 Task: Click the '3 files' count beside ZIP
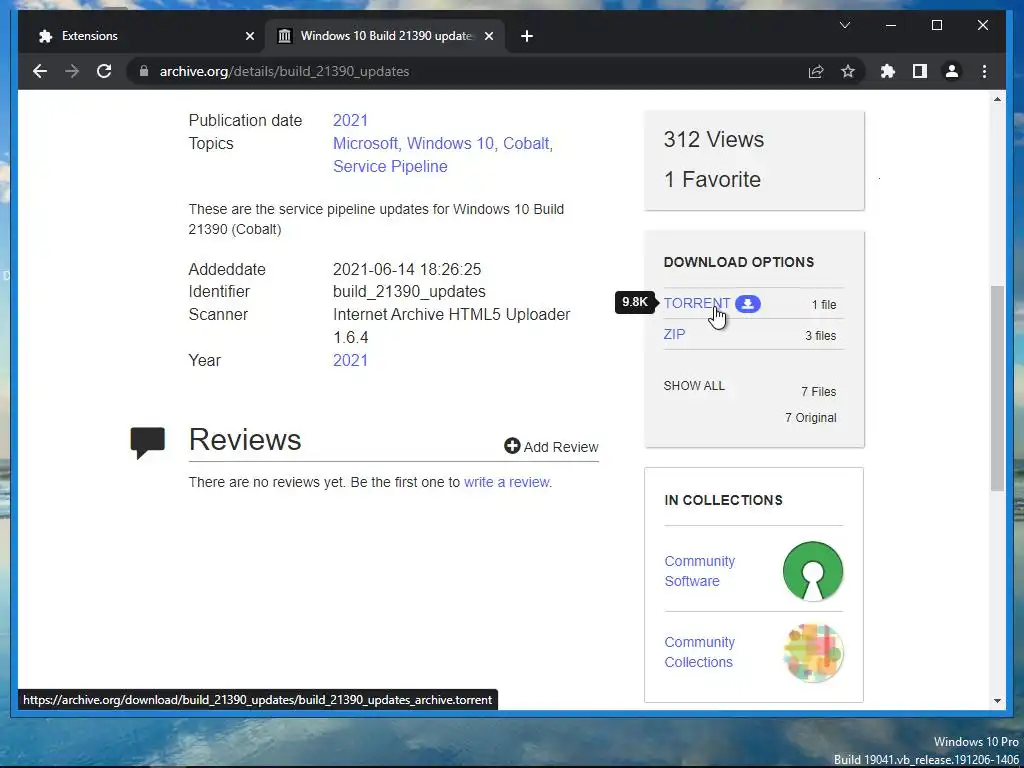(820, 336)
